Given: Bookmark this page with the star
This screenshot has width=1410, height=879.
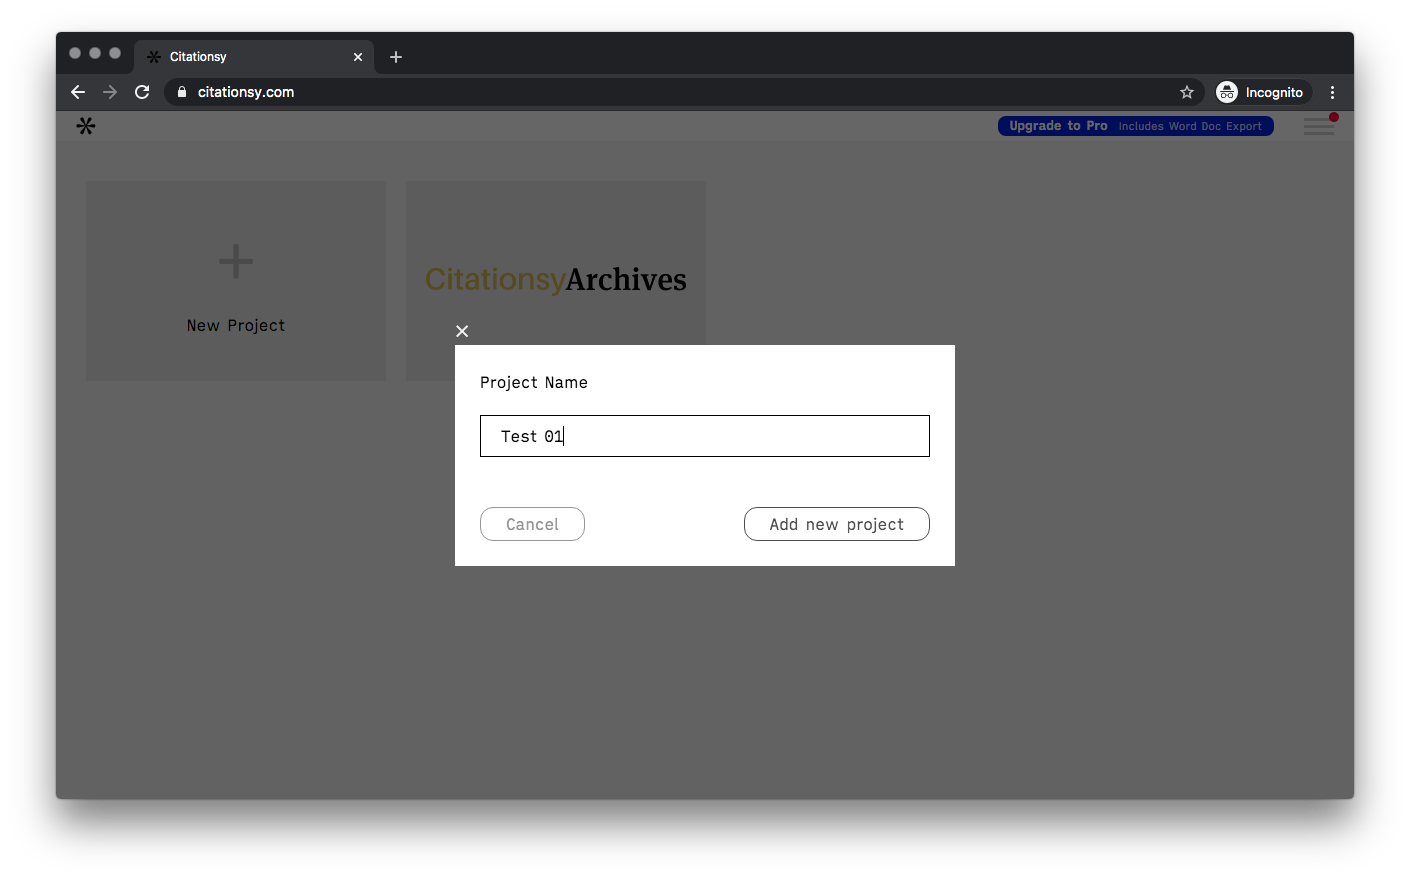Looking at the screenshot, I should coord(1187,92).
